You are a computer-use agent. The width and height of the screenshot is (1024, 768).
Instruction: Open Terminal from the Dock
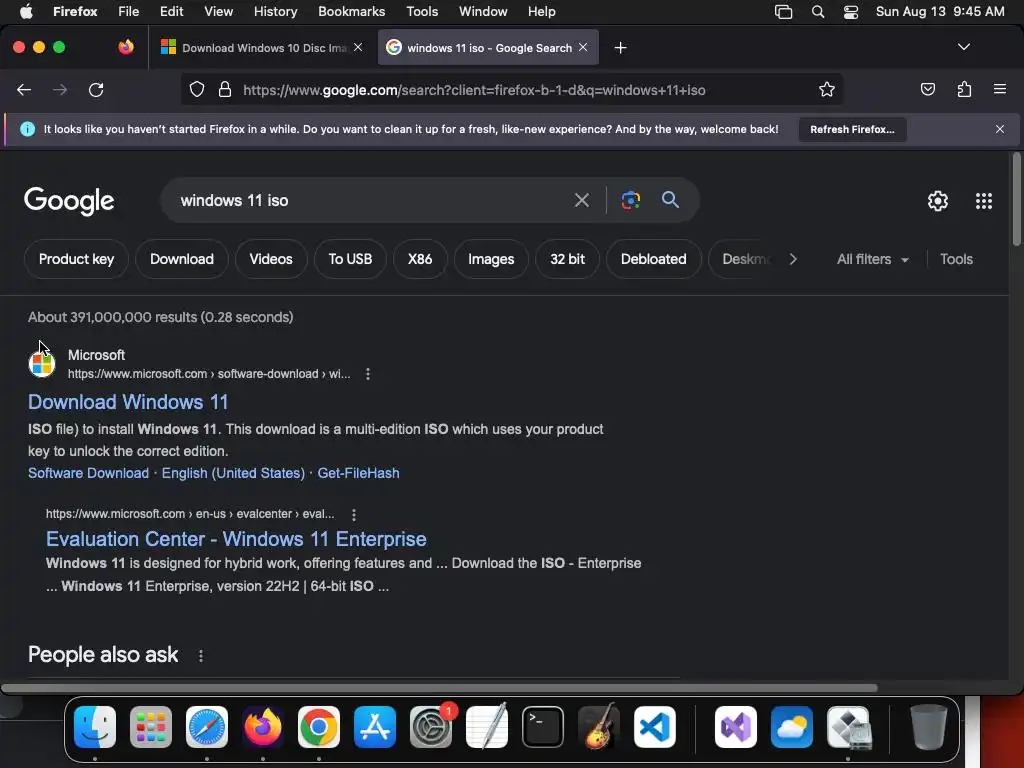tap(543, 727)
